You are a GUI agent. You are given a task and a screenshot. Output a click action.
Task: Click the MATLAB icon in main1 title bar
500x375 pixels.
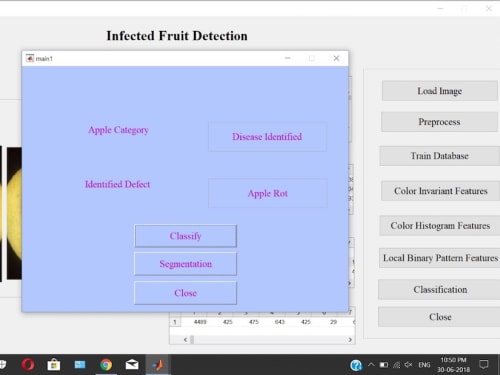point(30,58)
